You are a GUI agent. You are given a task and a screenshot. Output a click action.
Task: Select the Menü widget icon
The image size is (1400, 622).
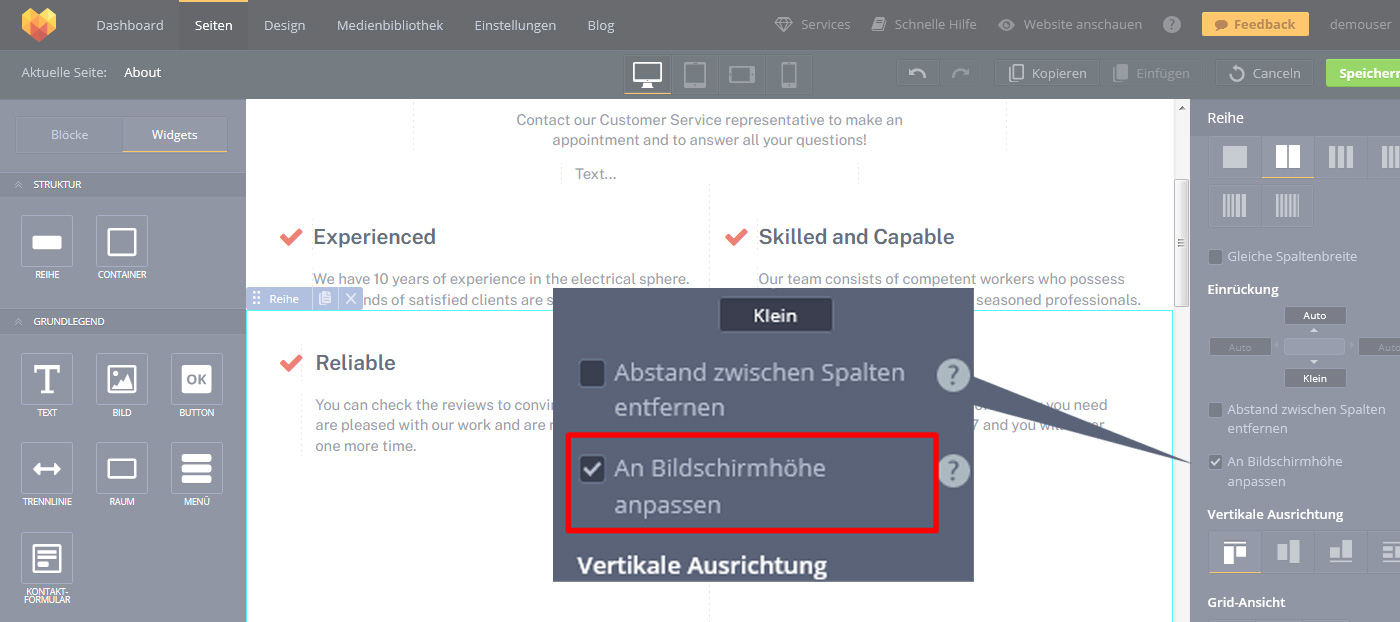click(x=197, y=468)
